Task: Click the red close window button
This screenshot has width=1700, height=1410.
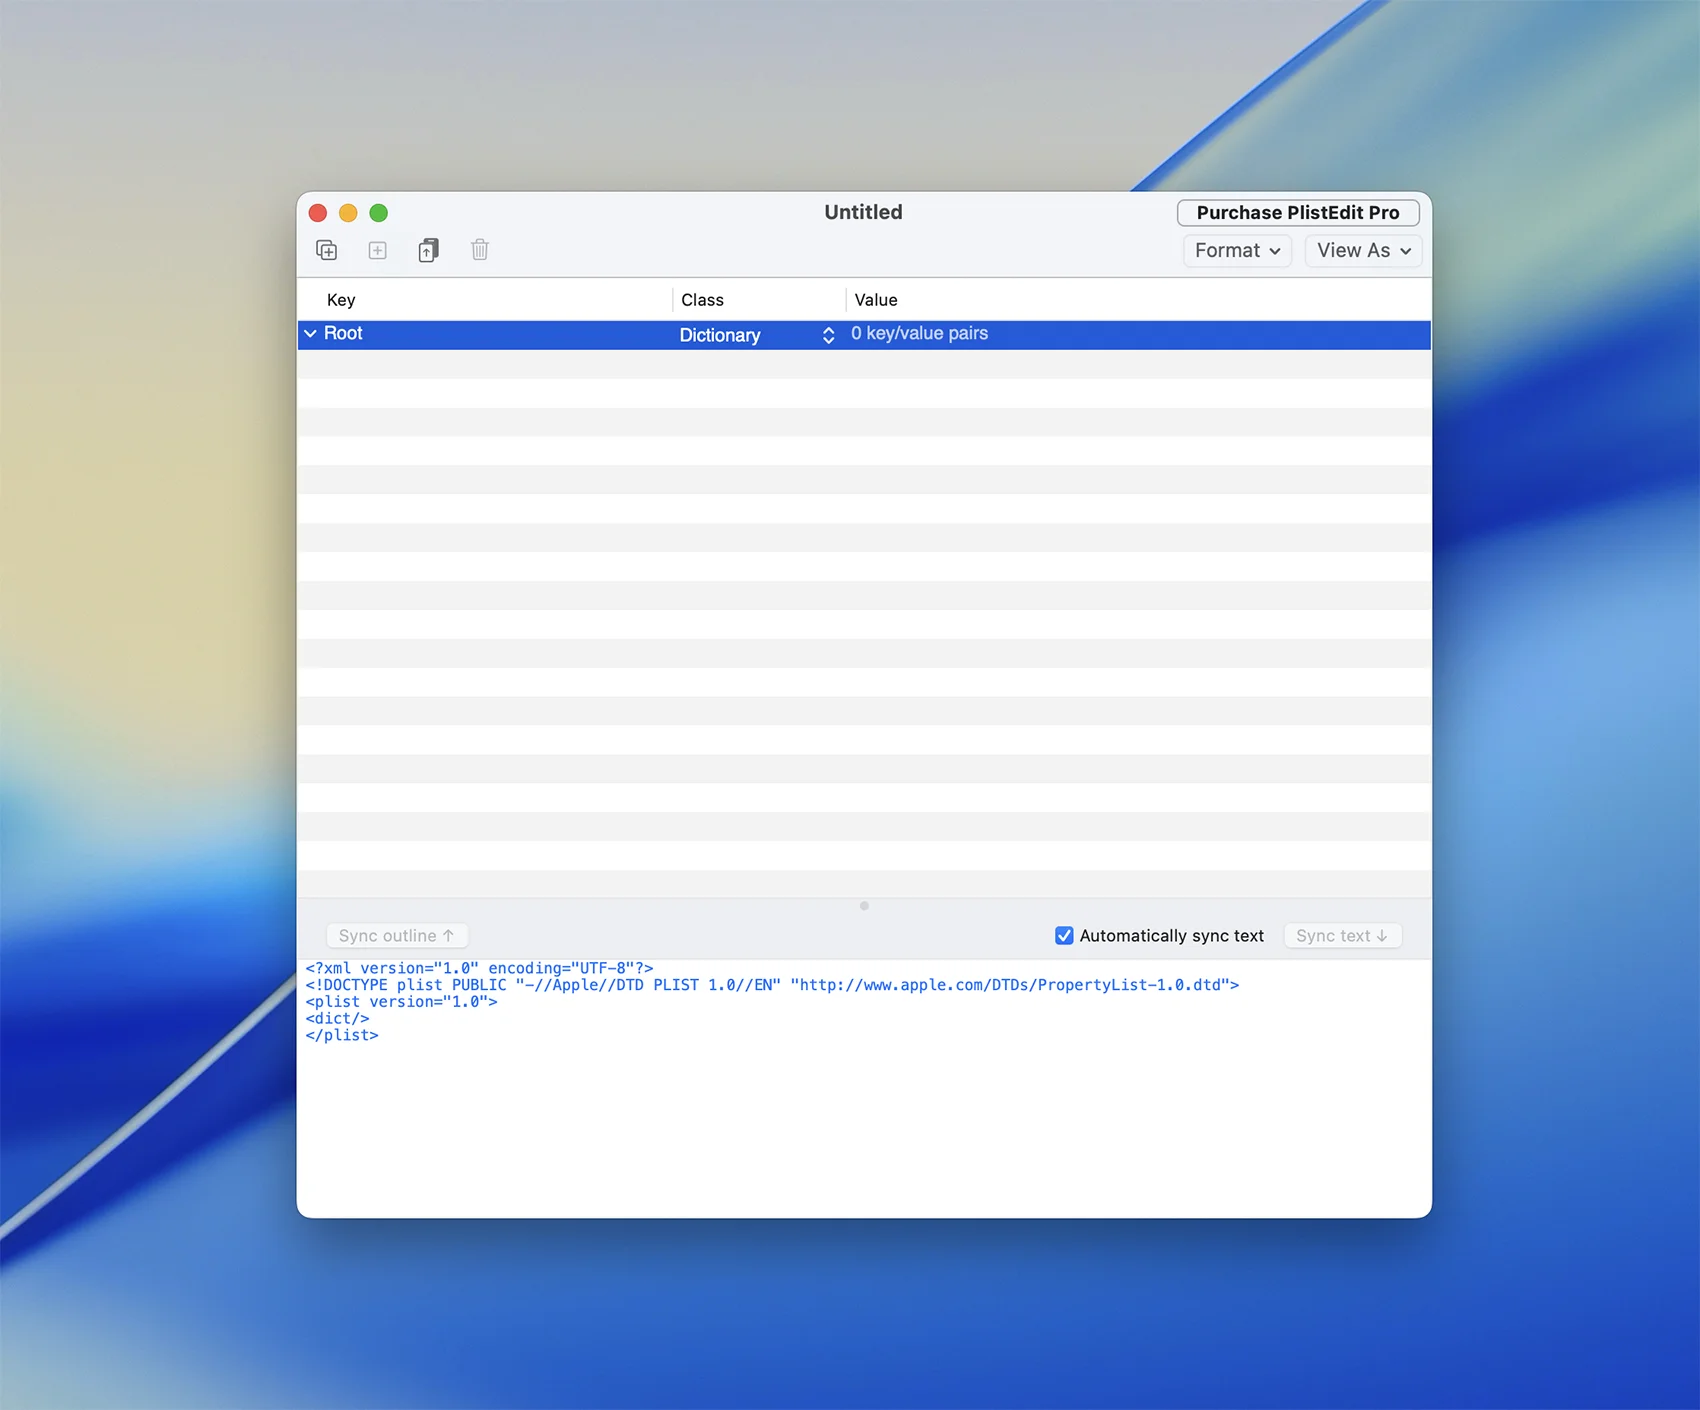Action: 318,213
